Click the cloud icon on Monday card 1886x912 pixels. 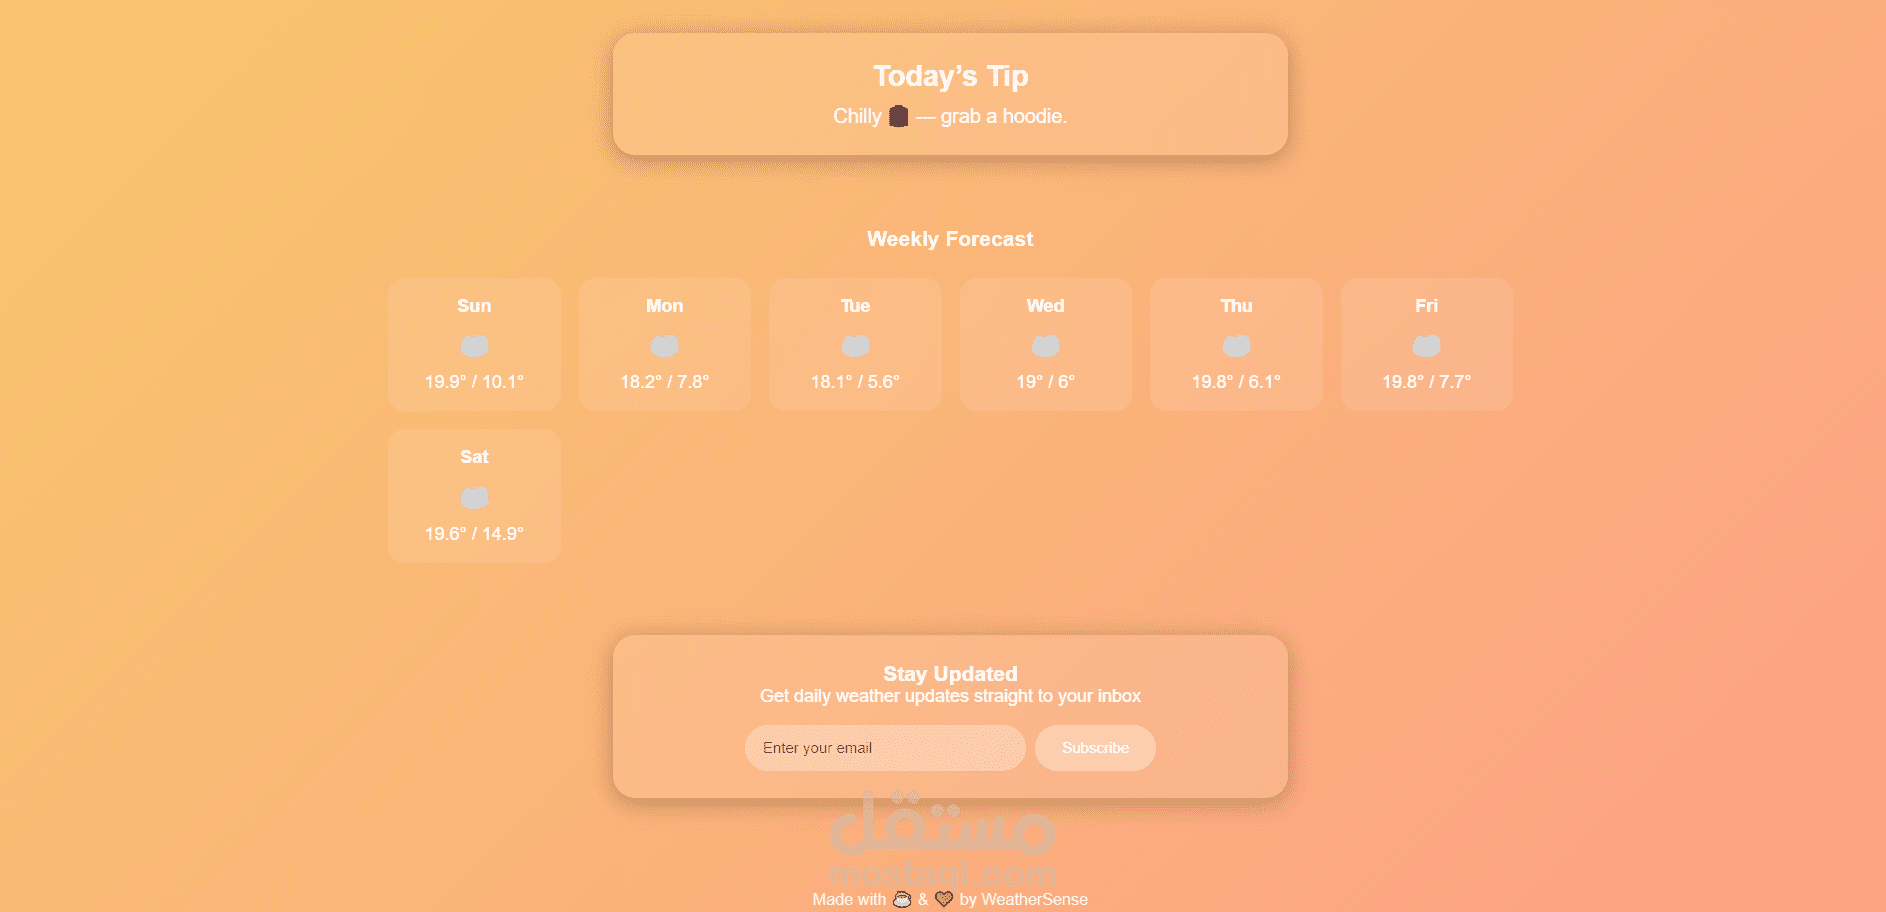coord(664,346)
